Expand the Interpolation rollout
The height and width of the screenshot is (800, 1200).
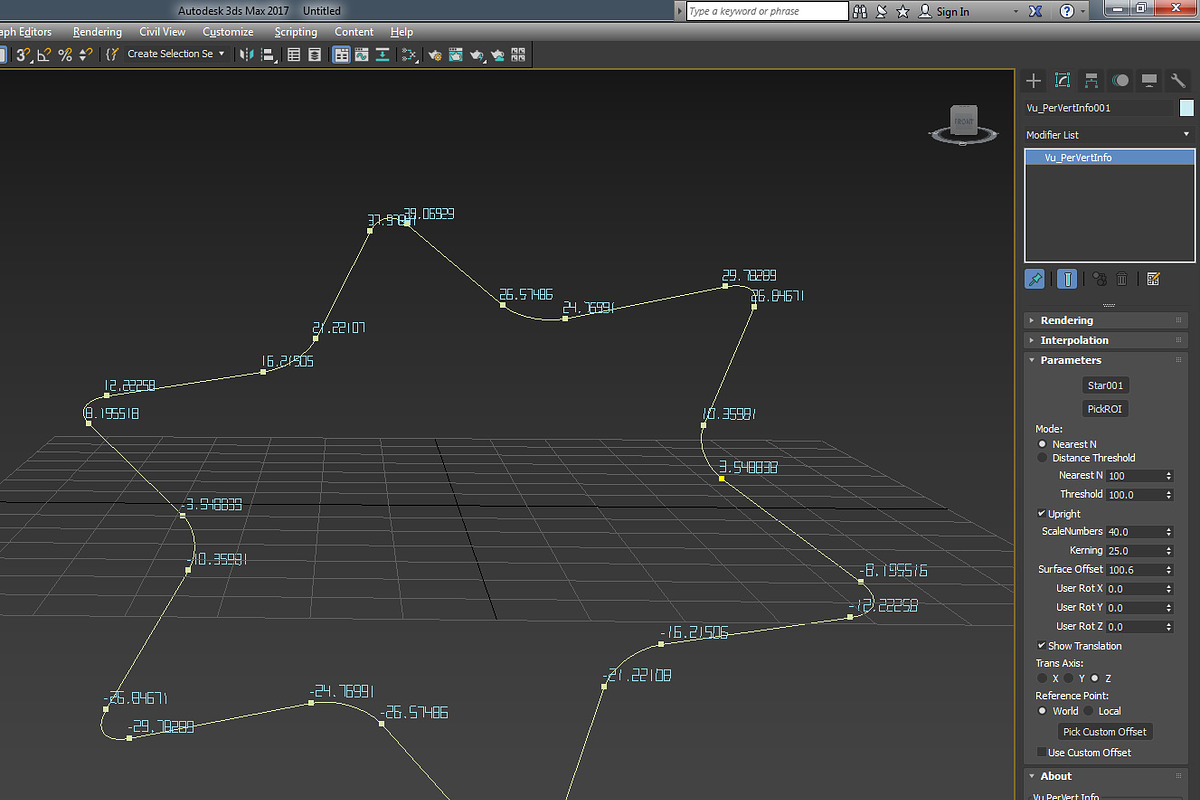point(1106,340)
